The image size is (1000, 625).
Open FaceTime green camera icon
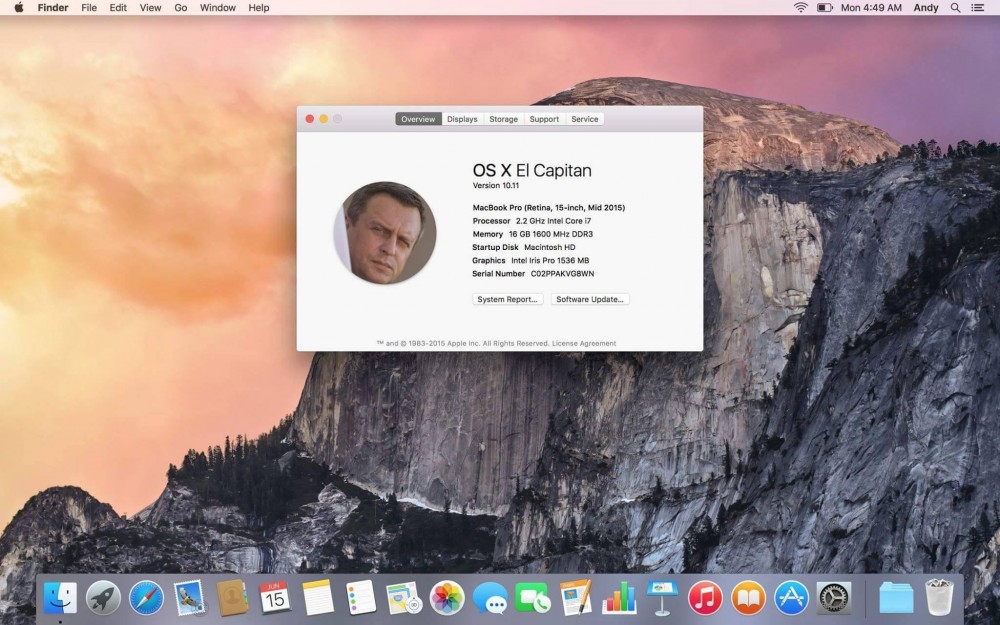[533, 598]
